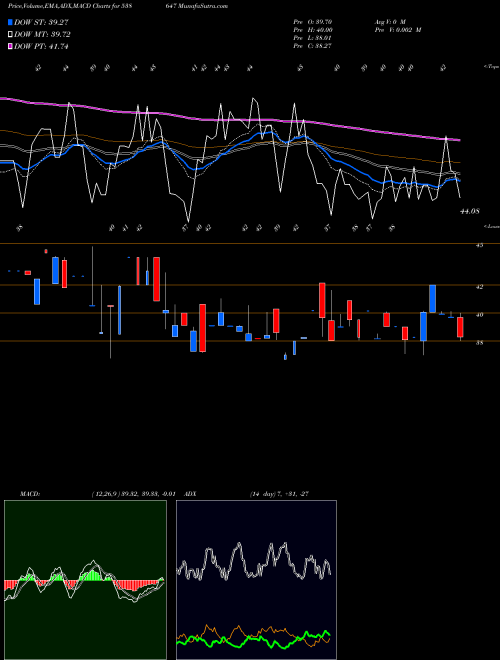Click the 40 price axis label
500x660 pixels.
[479, 314]
